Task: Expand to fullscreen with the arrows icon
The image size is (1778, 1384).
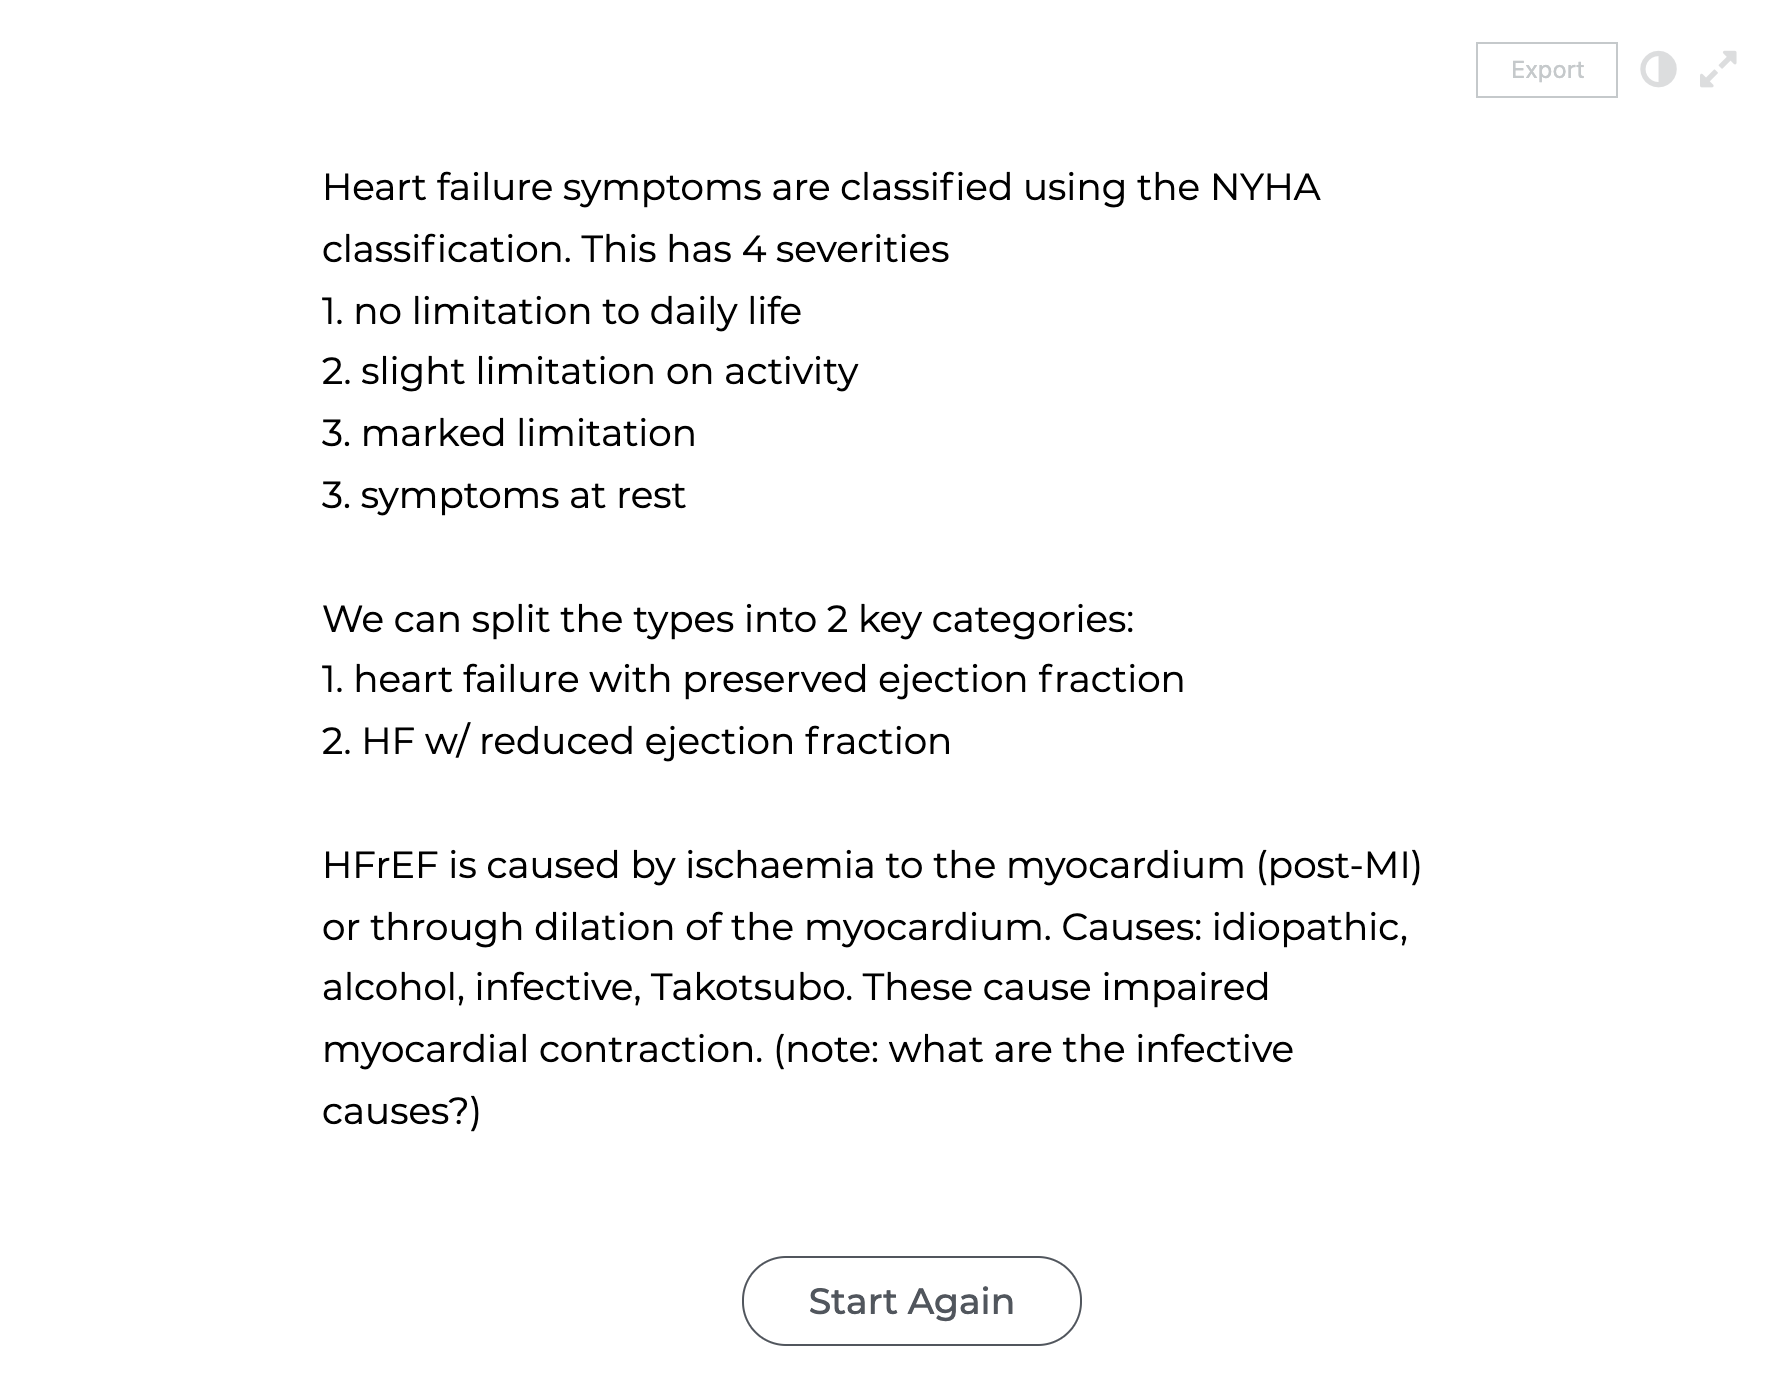Action: [1718, 69]
